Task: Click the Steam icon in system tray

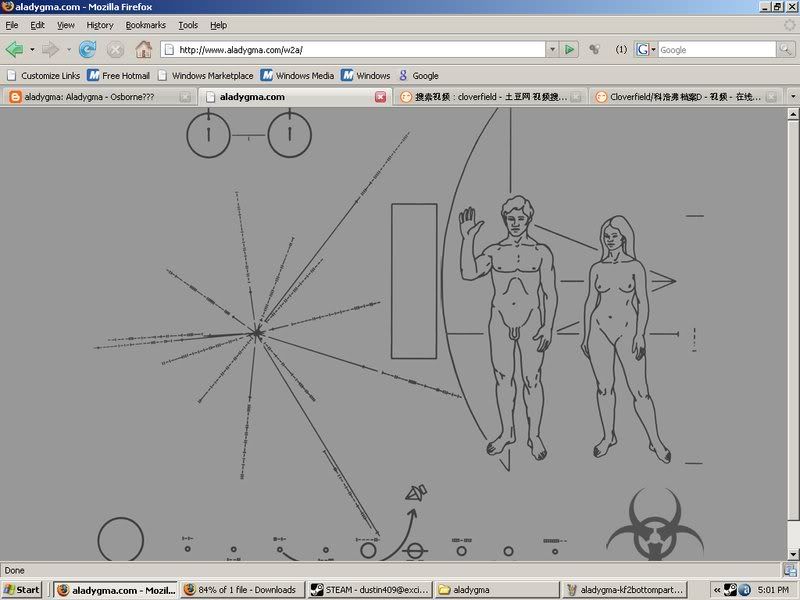Action: pos(731,590)
